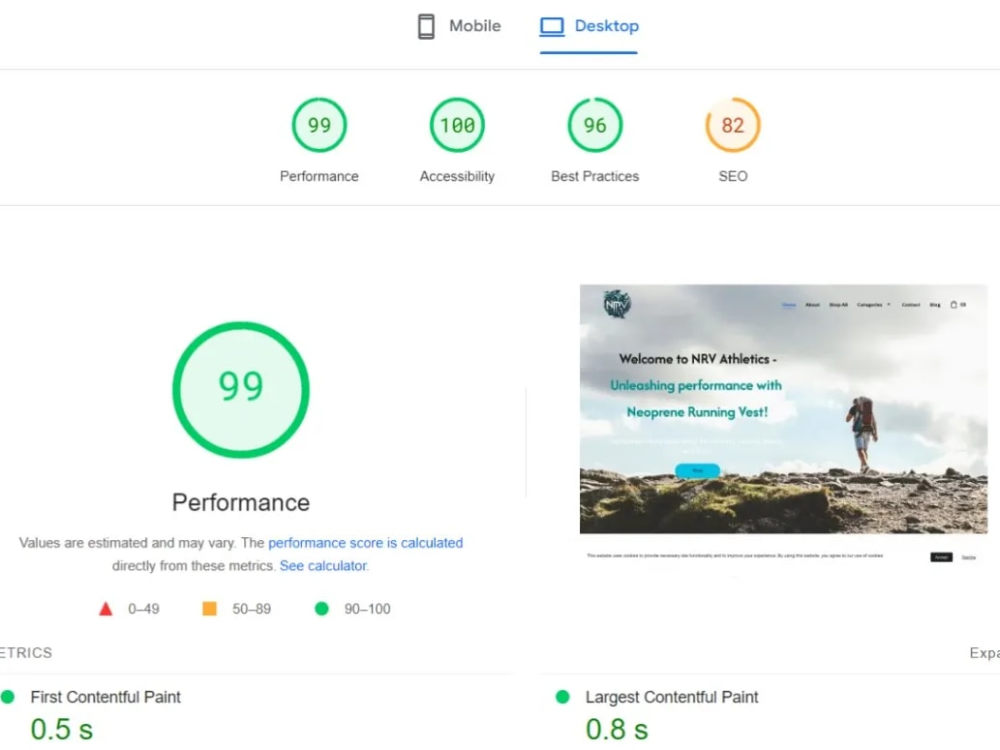Click the Accessibility category label
Viewport: 1000px width, 750px height.
[x=457, y=176]
